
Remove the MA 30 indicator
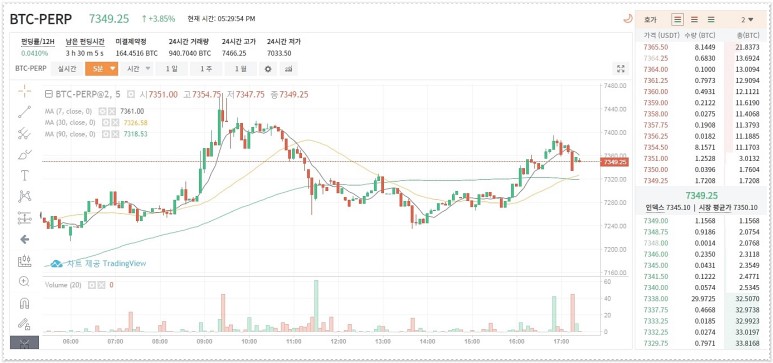[114, 122]
